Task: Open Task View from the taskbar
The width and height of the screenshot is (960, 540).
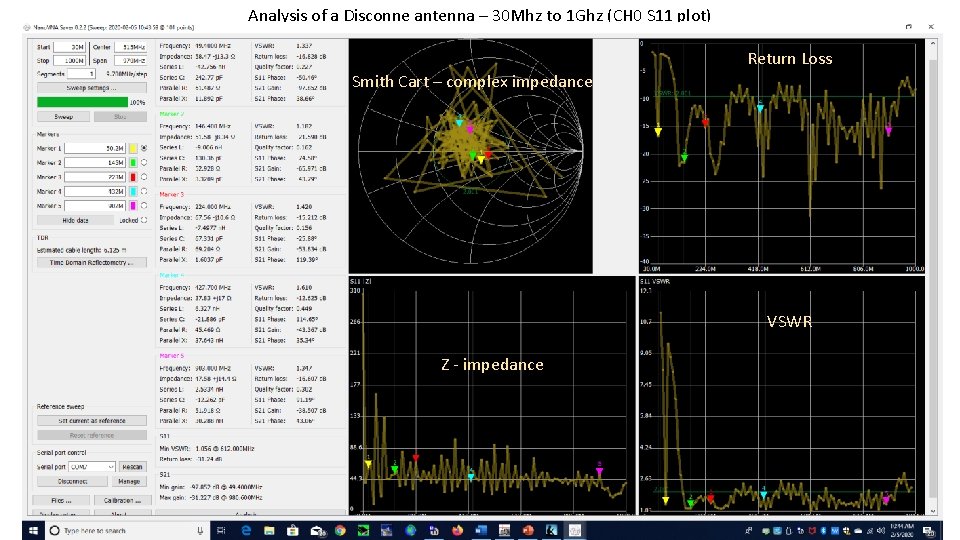Action: click(x=221, y=530)
